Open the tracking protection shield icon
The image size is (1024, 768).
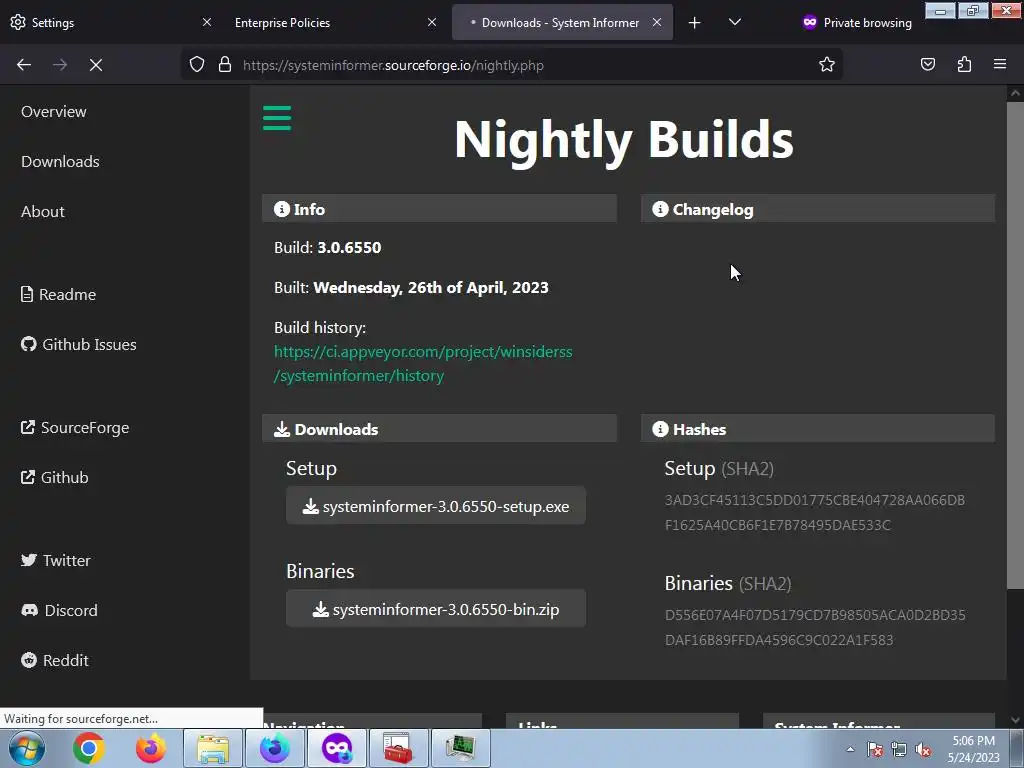[x=197, y=65]
